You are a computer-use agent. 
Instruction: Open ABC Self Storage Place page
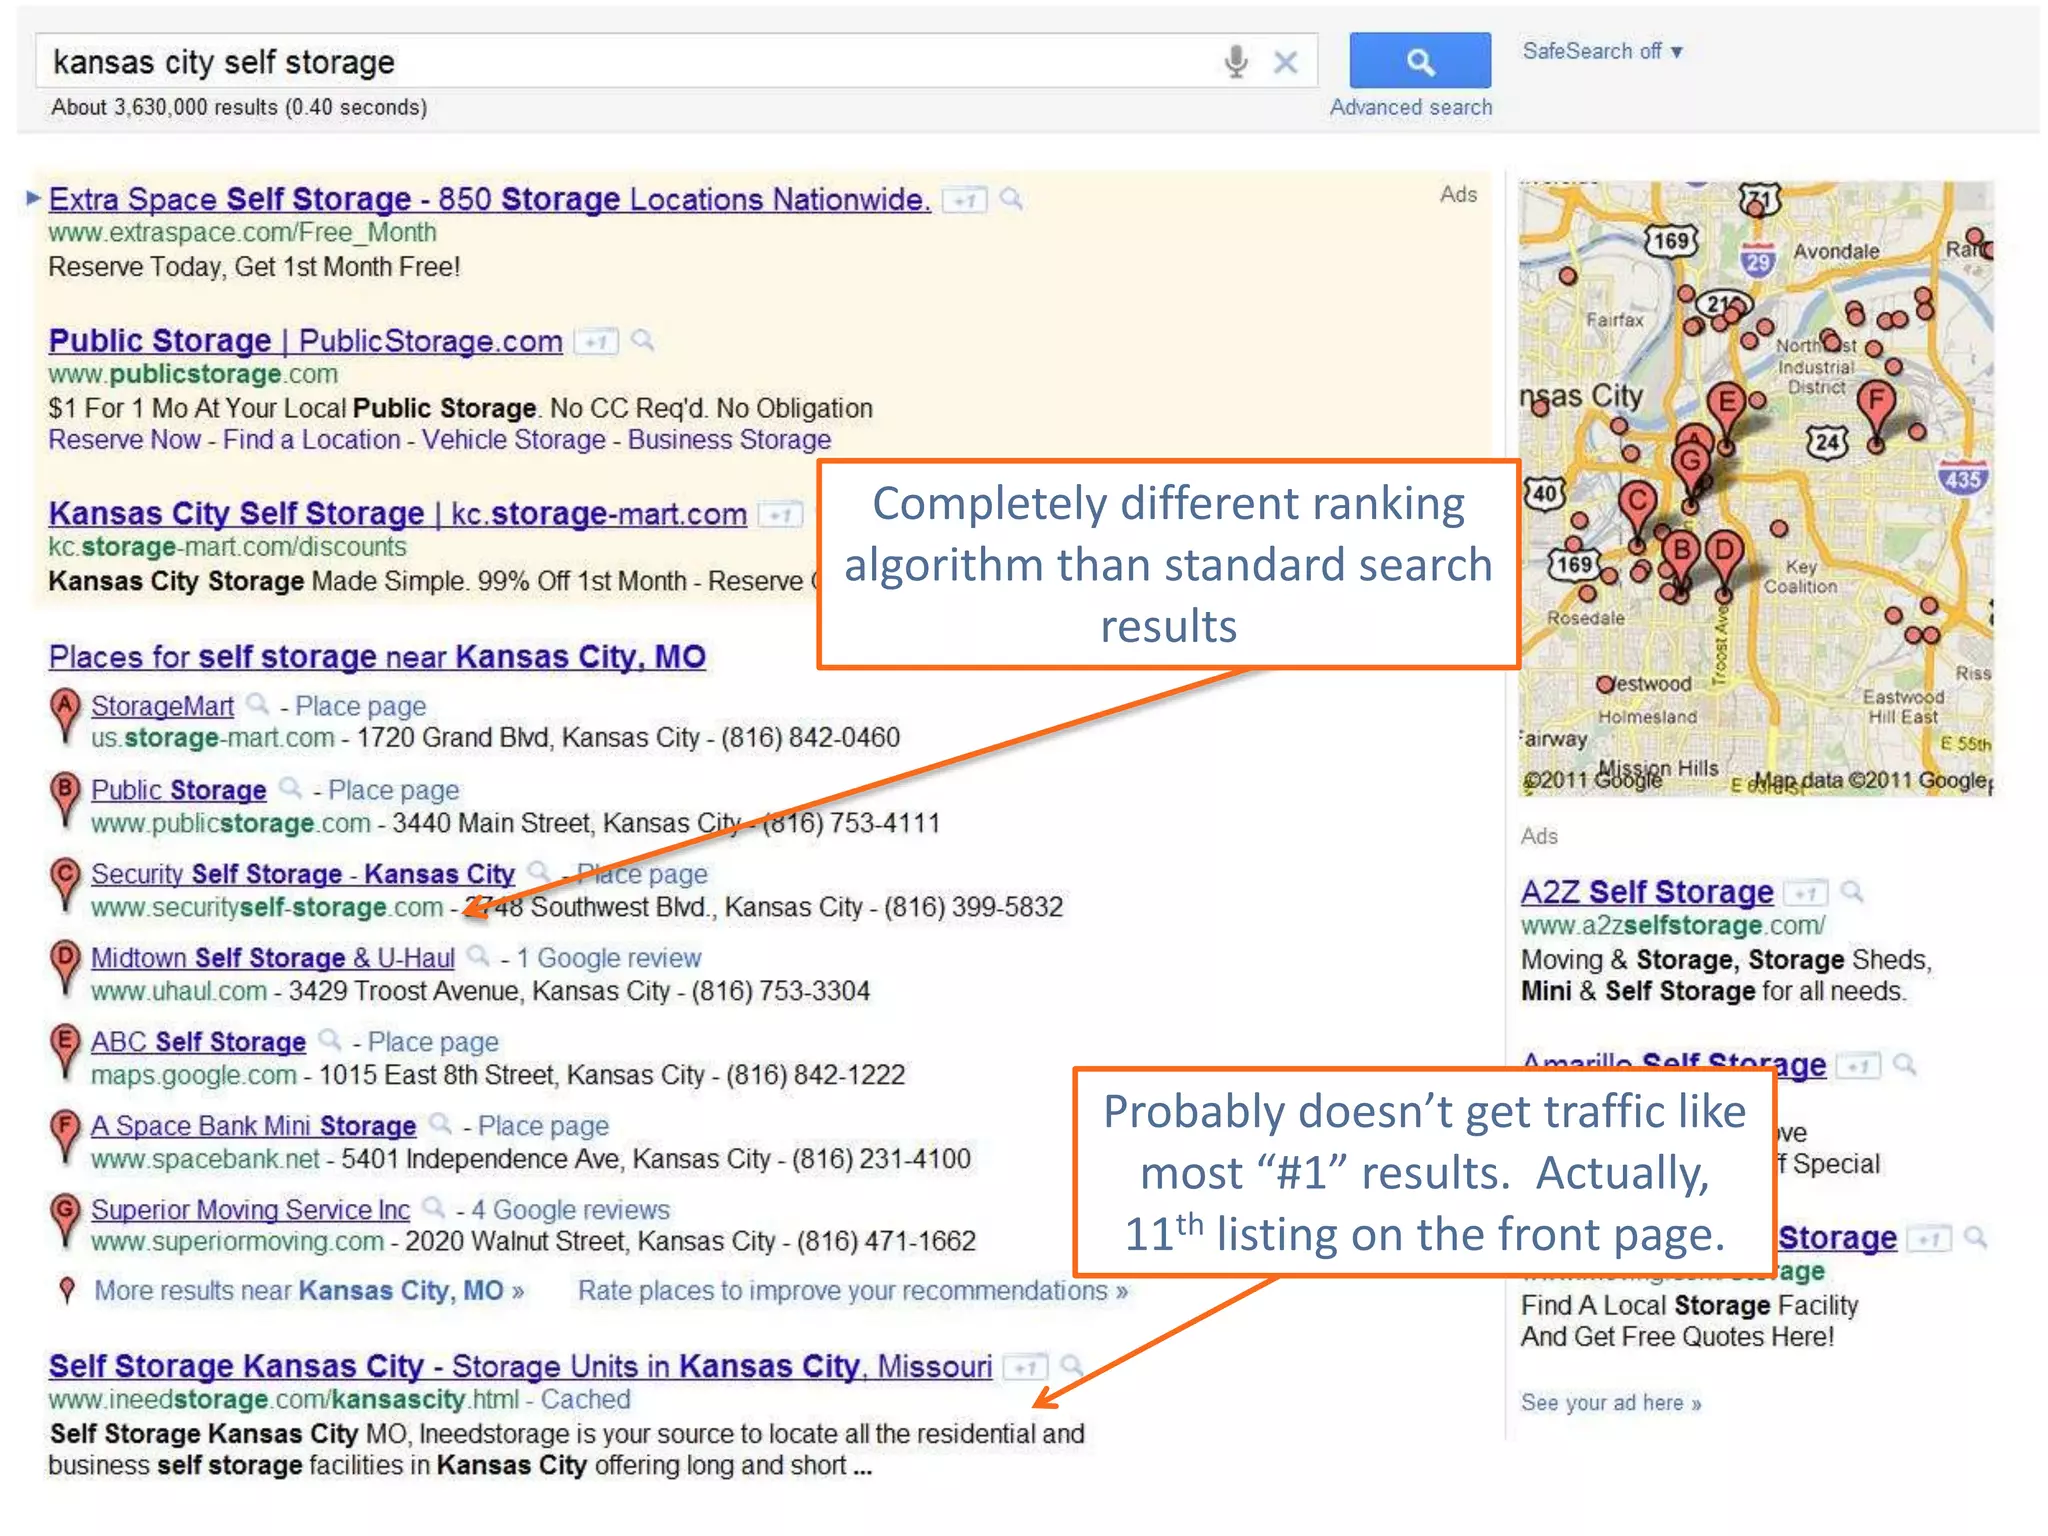point(433,1042)
